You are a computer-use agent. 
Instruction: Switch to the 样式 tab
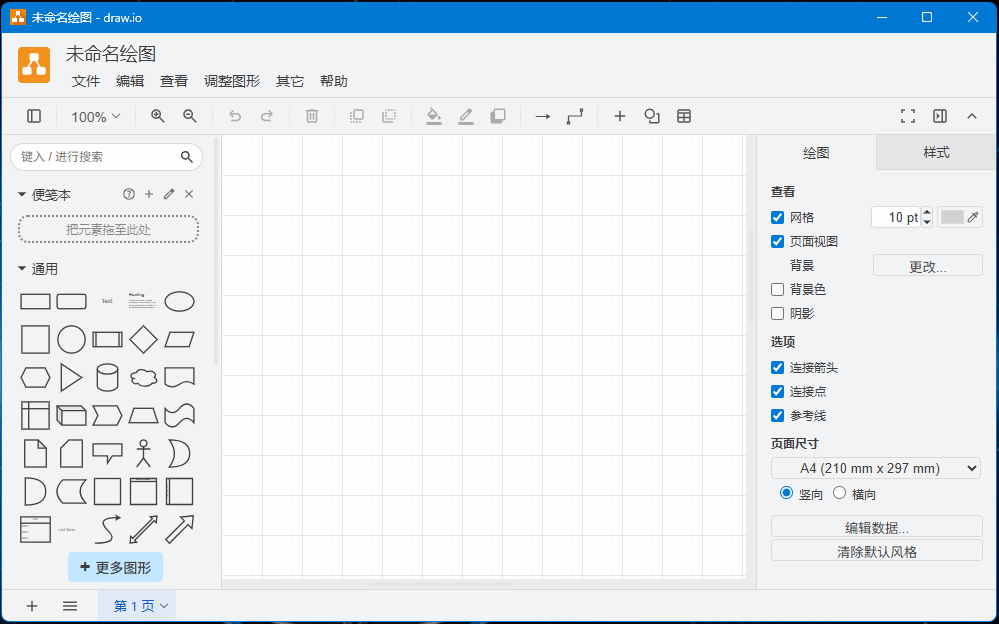[x=935, y=153]
